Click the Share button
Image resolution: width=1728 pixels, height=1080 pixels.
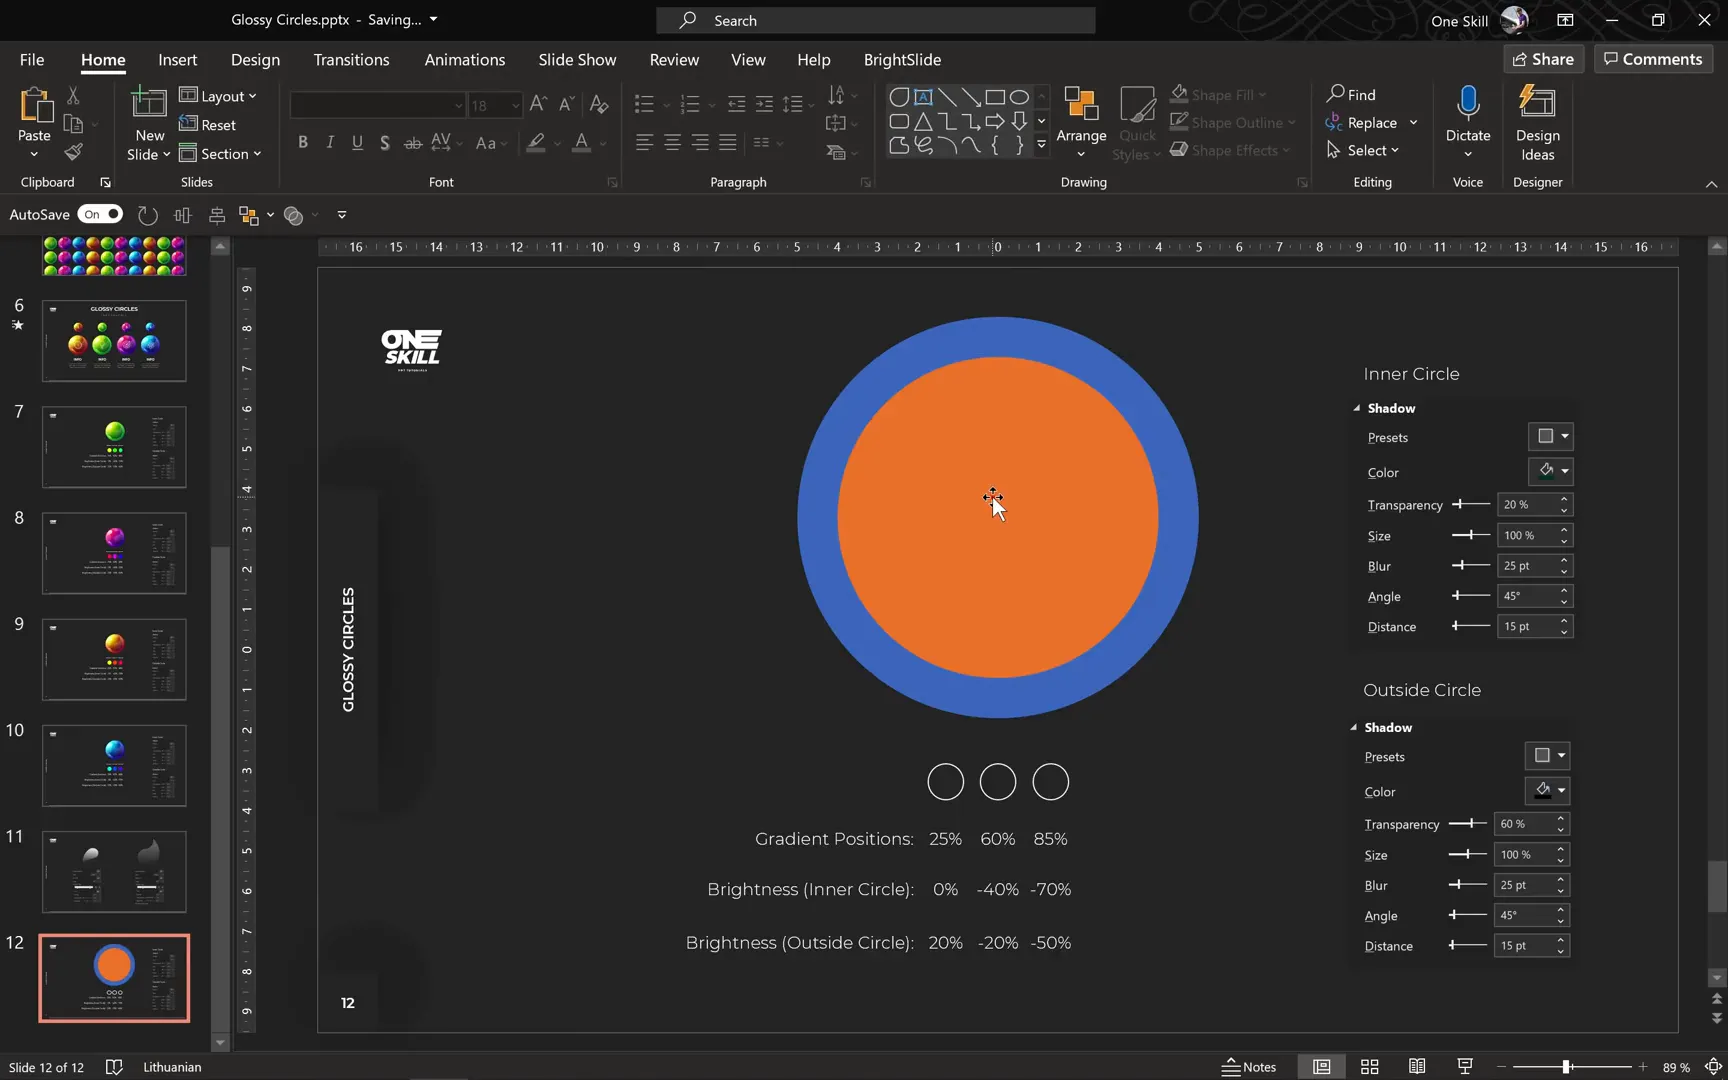[x=1543, y=59]
